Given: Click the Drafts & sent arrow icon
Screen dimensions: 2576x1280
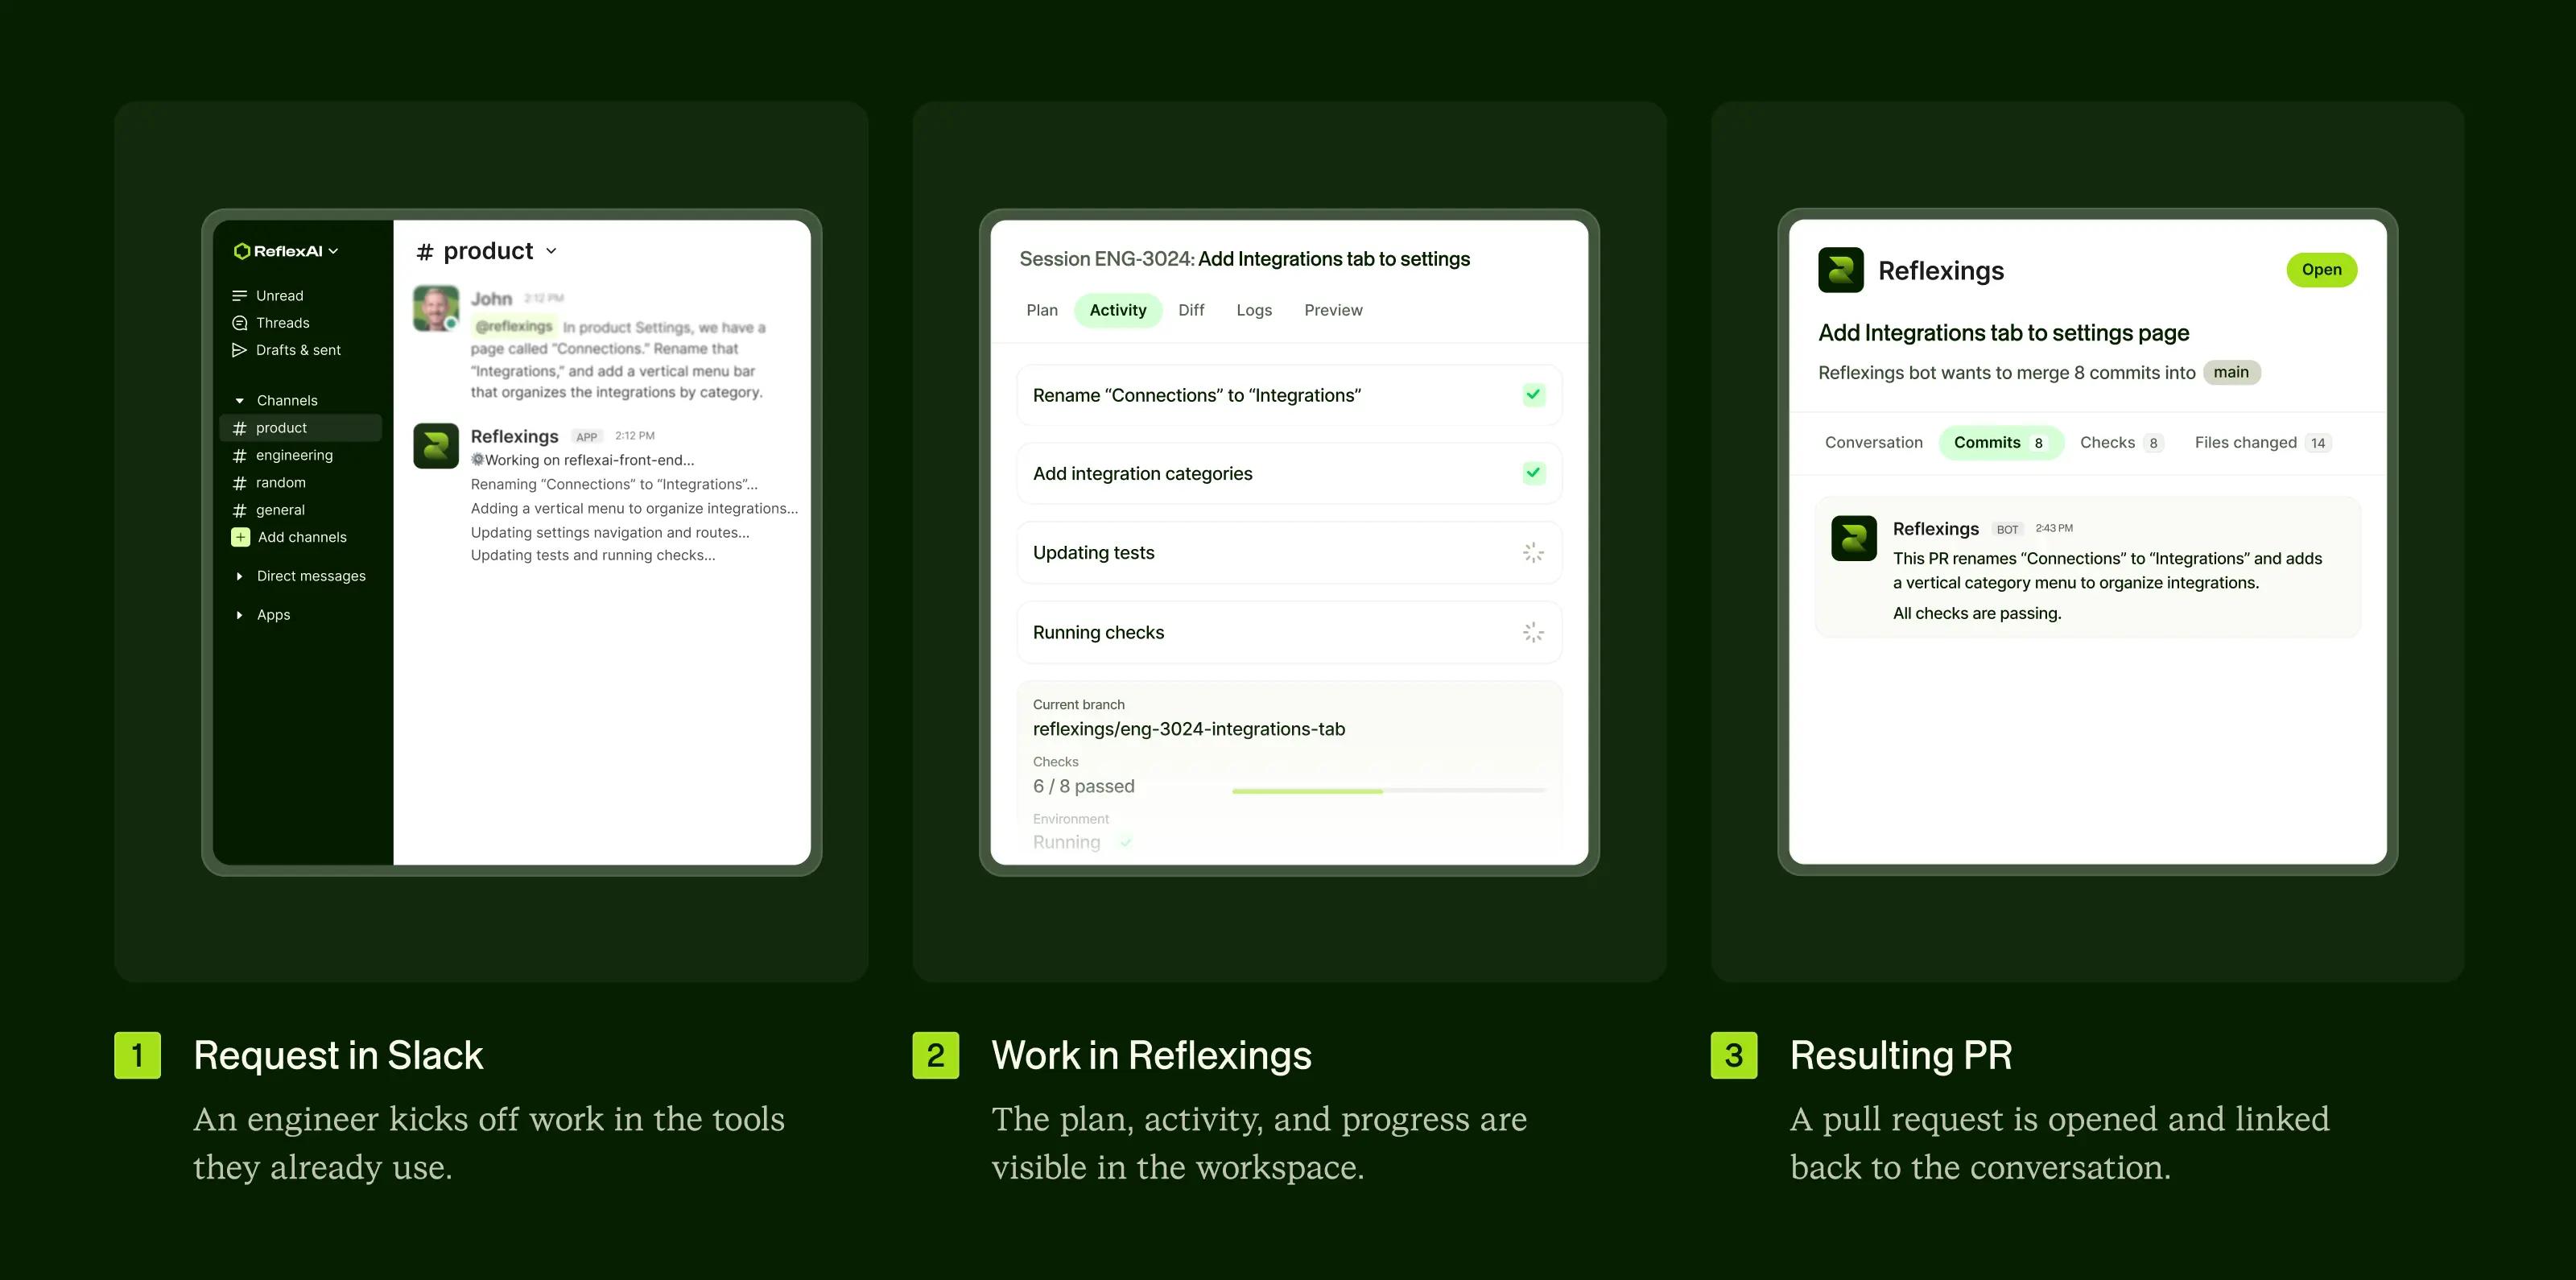Looking at the screenshot, I should point(239,350).
